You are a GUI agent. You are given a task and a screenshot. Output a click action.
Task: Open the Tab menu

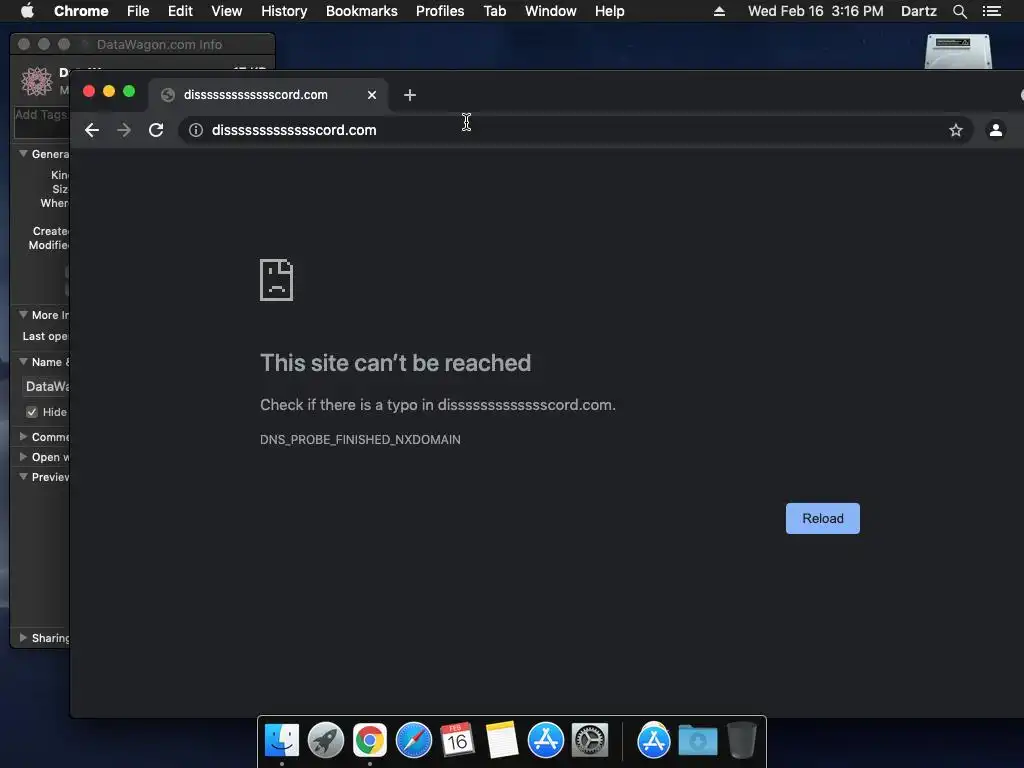tap(494, 11)
